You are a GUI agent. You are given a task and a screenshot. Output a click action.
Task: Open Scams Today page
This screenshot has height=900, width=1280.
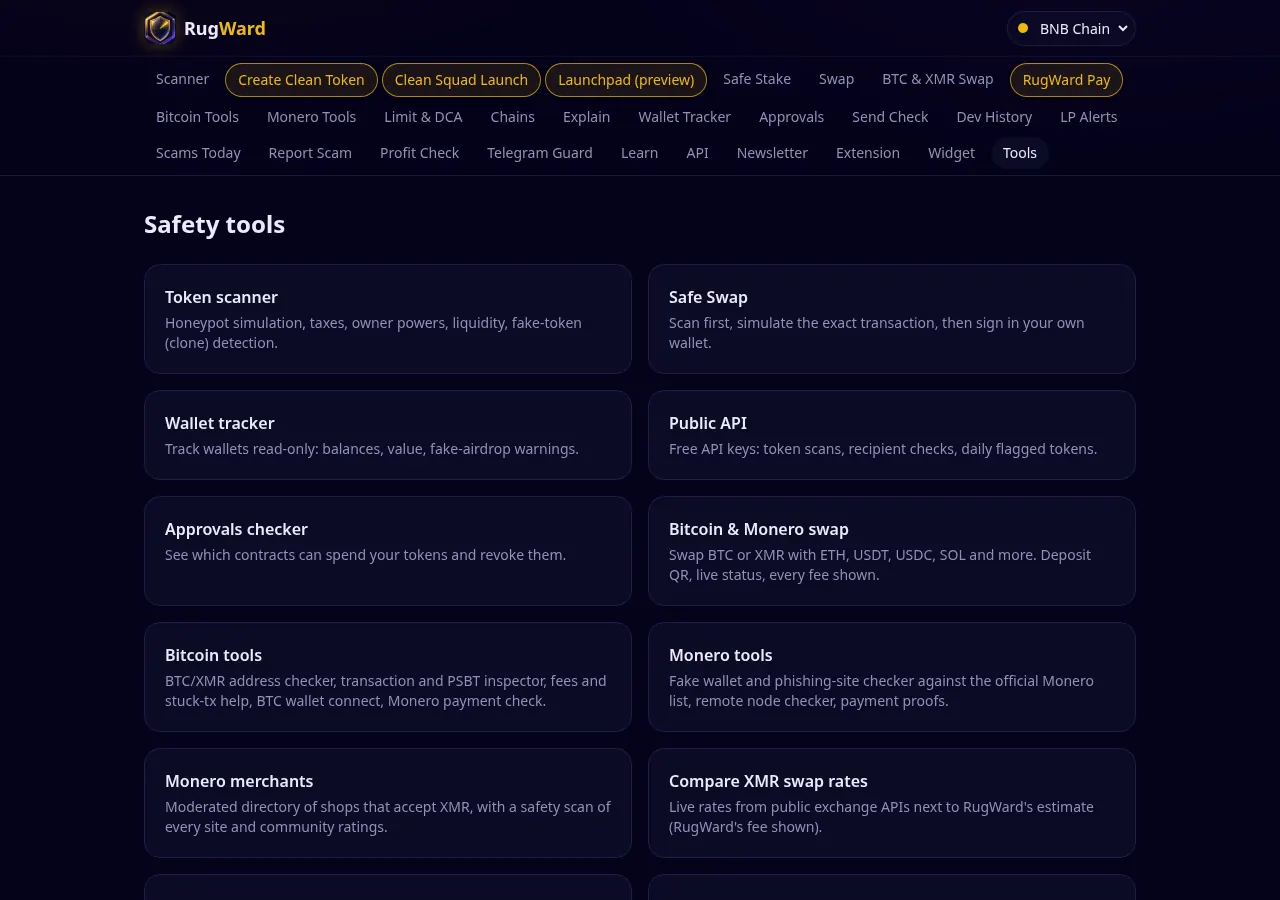point(198,153)
